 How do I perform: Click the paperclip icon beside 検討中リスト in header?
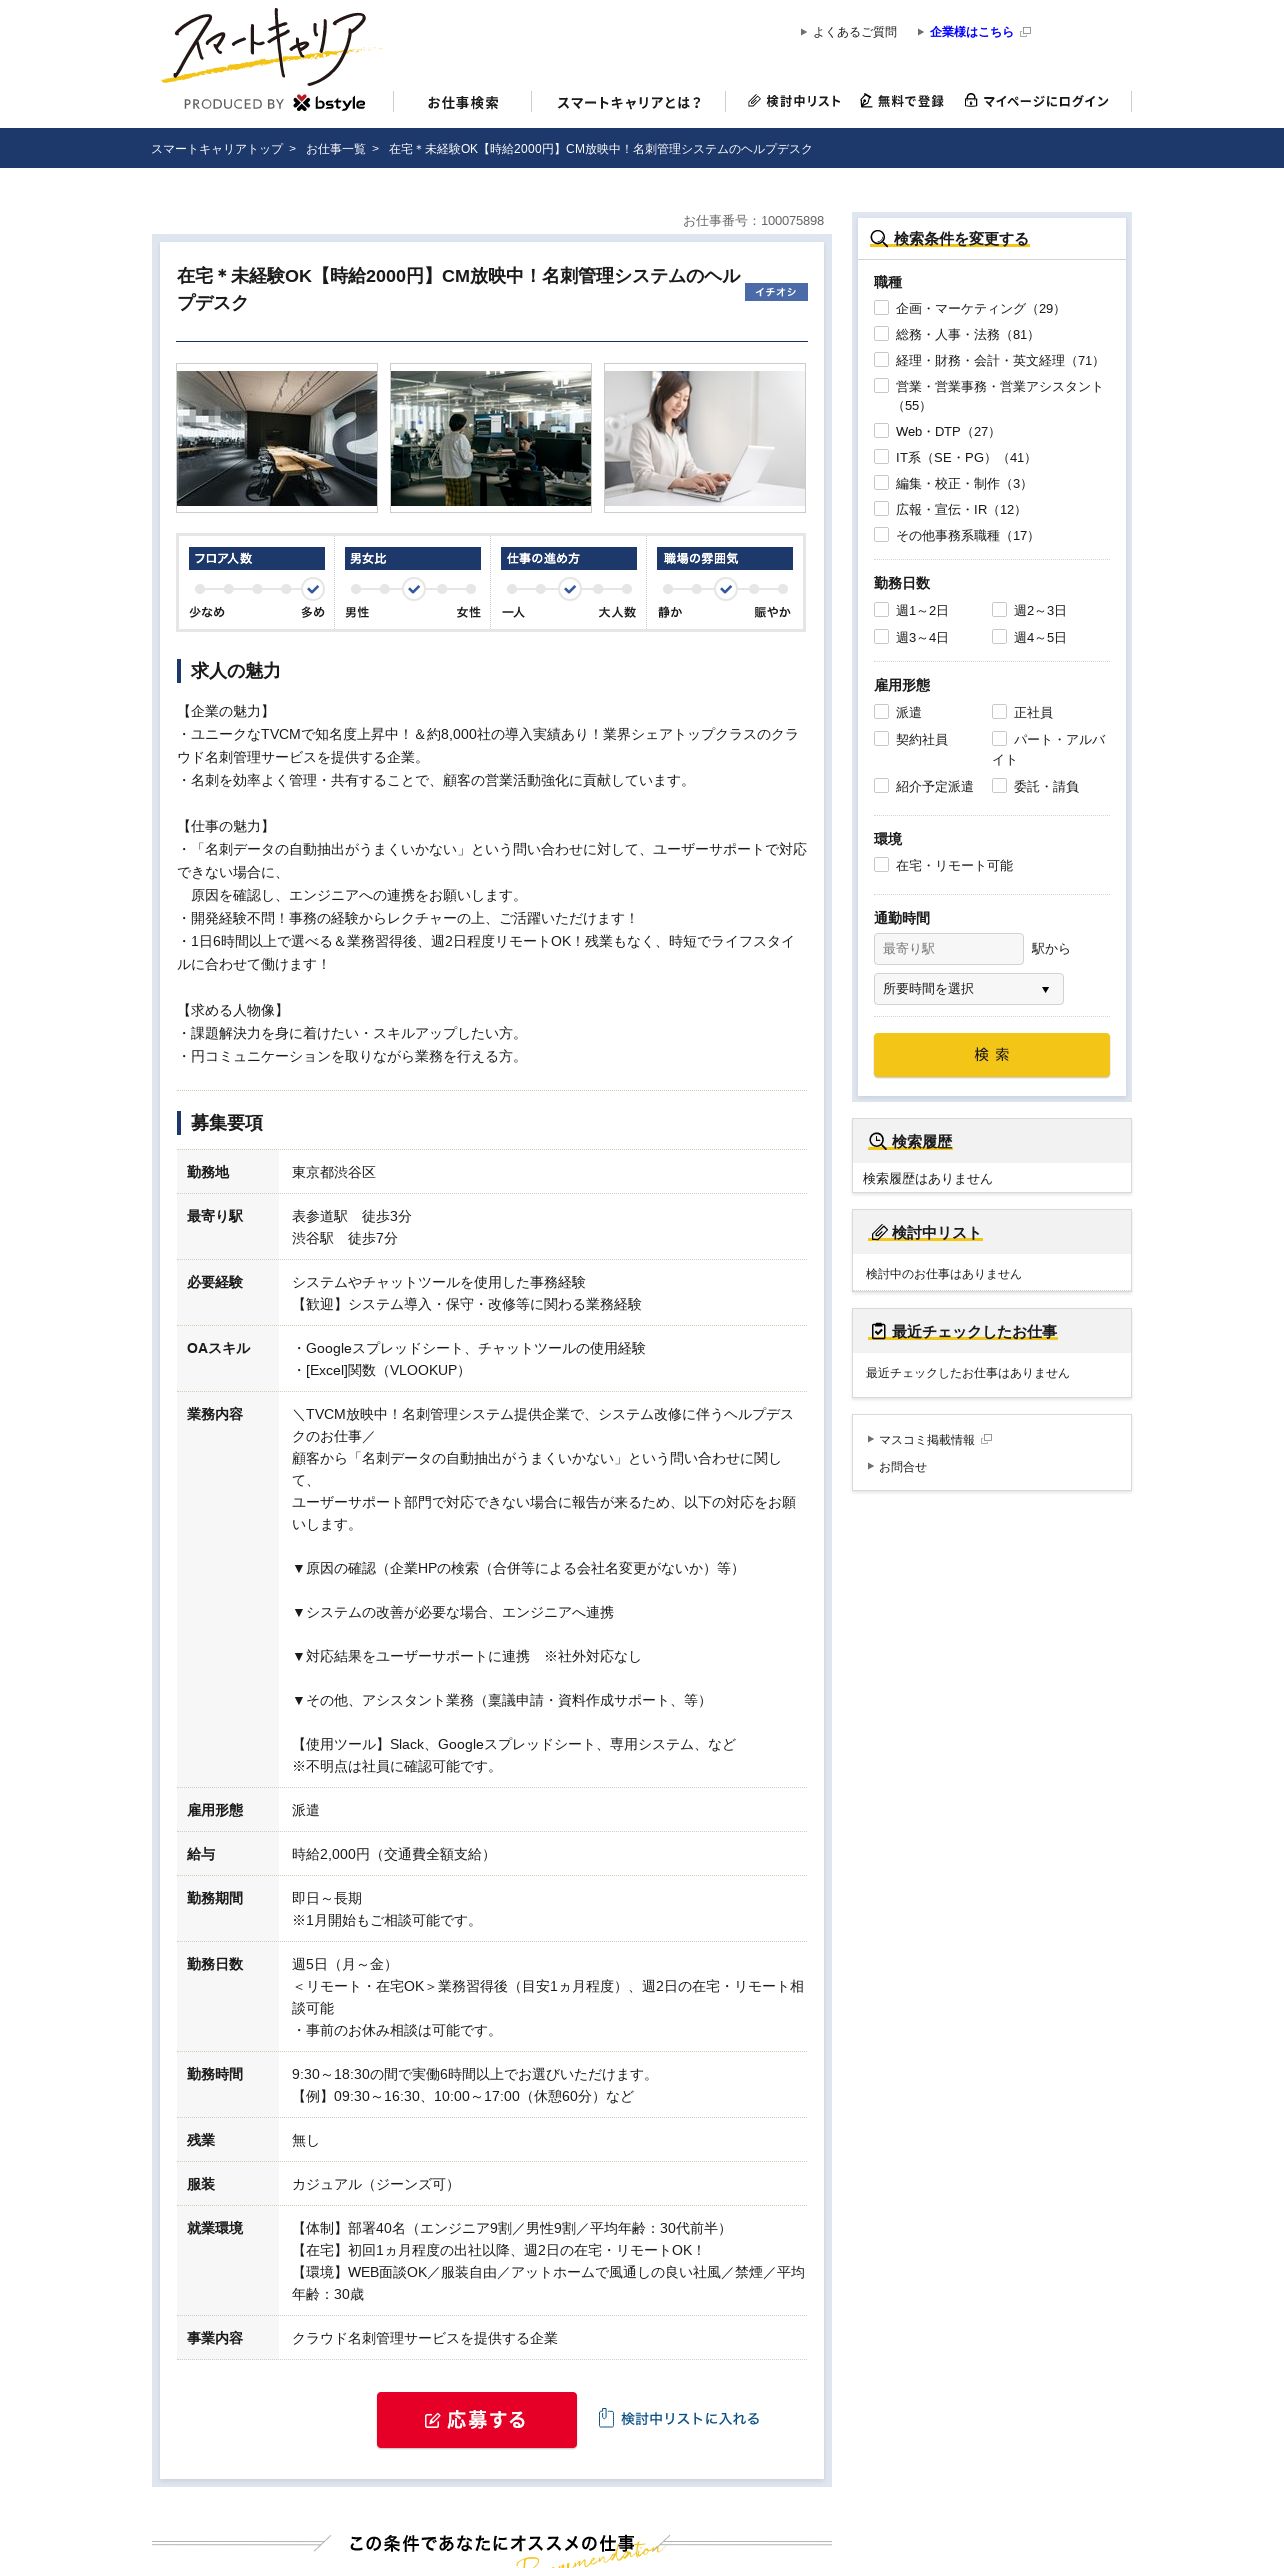tap(754, 101)
